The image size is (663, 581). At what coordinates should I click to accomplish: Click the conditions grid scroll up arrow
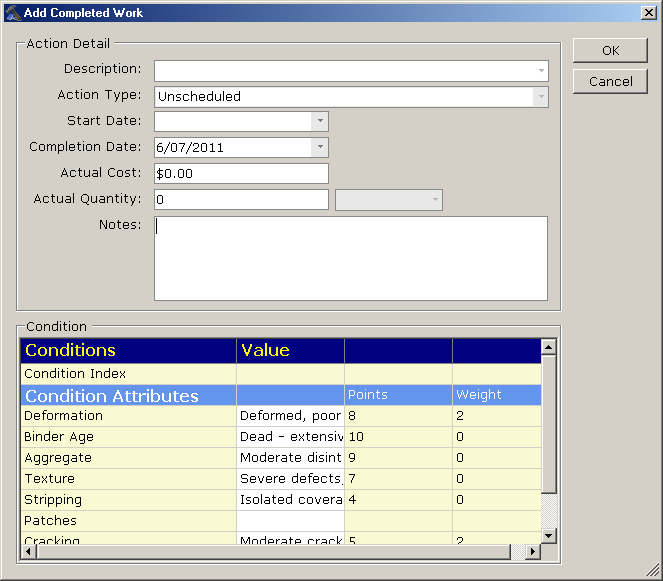pos(548,347)
